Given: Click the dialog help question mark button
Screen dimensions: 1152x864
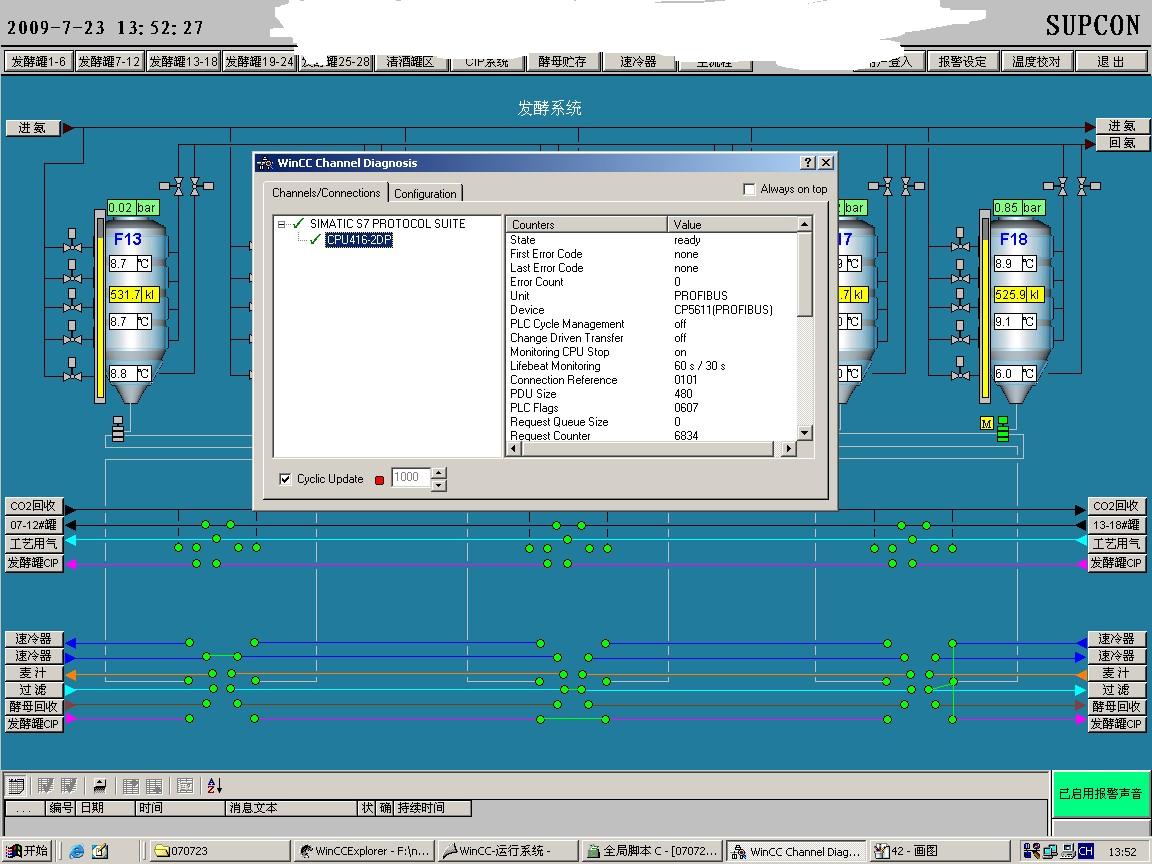Looking at the screenshot, I should point(808,162).
